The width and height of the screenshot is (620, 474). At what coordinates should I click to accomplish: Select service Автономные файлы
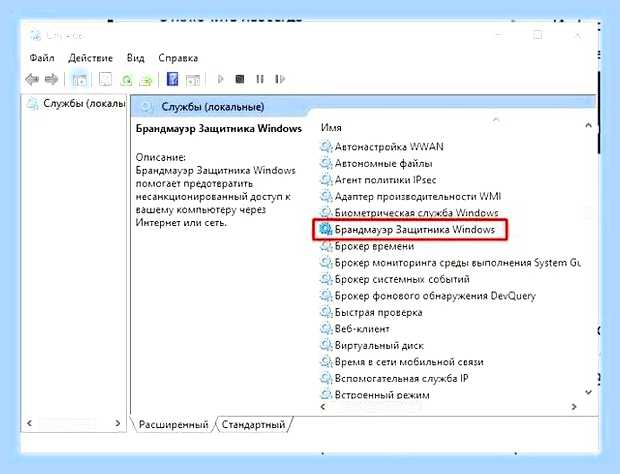[384, 164]
